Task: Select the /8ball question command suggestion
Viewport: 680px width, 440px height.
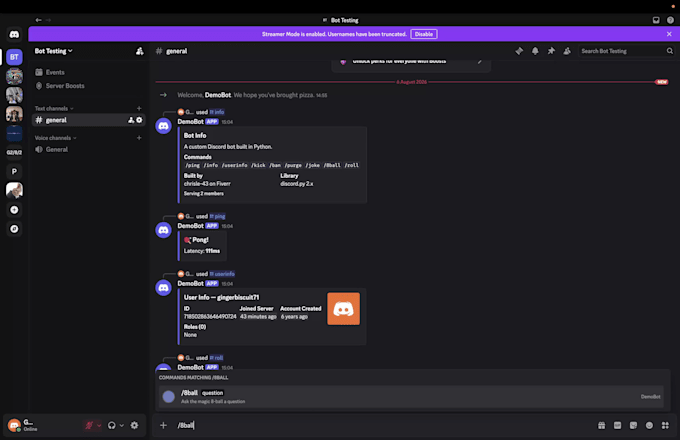Action: (x=411, y=397)
